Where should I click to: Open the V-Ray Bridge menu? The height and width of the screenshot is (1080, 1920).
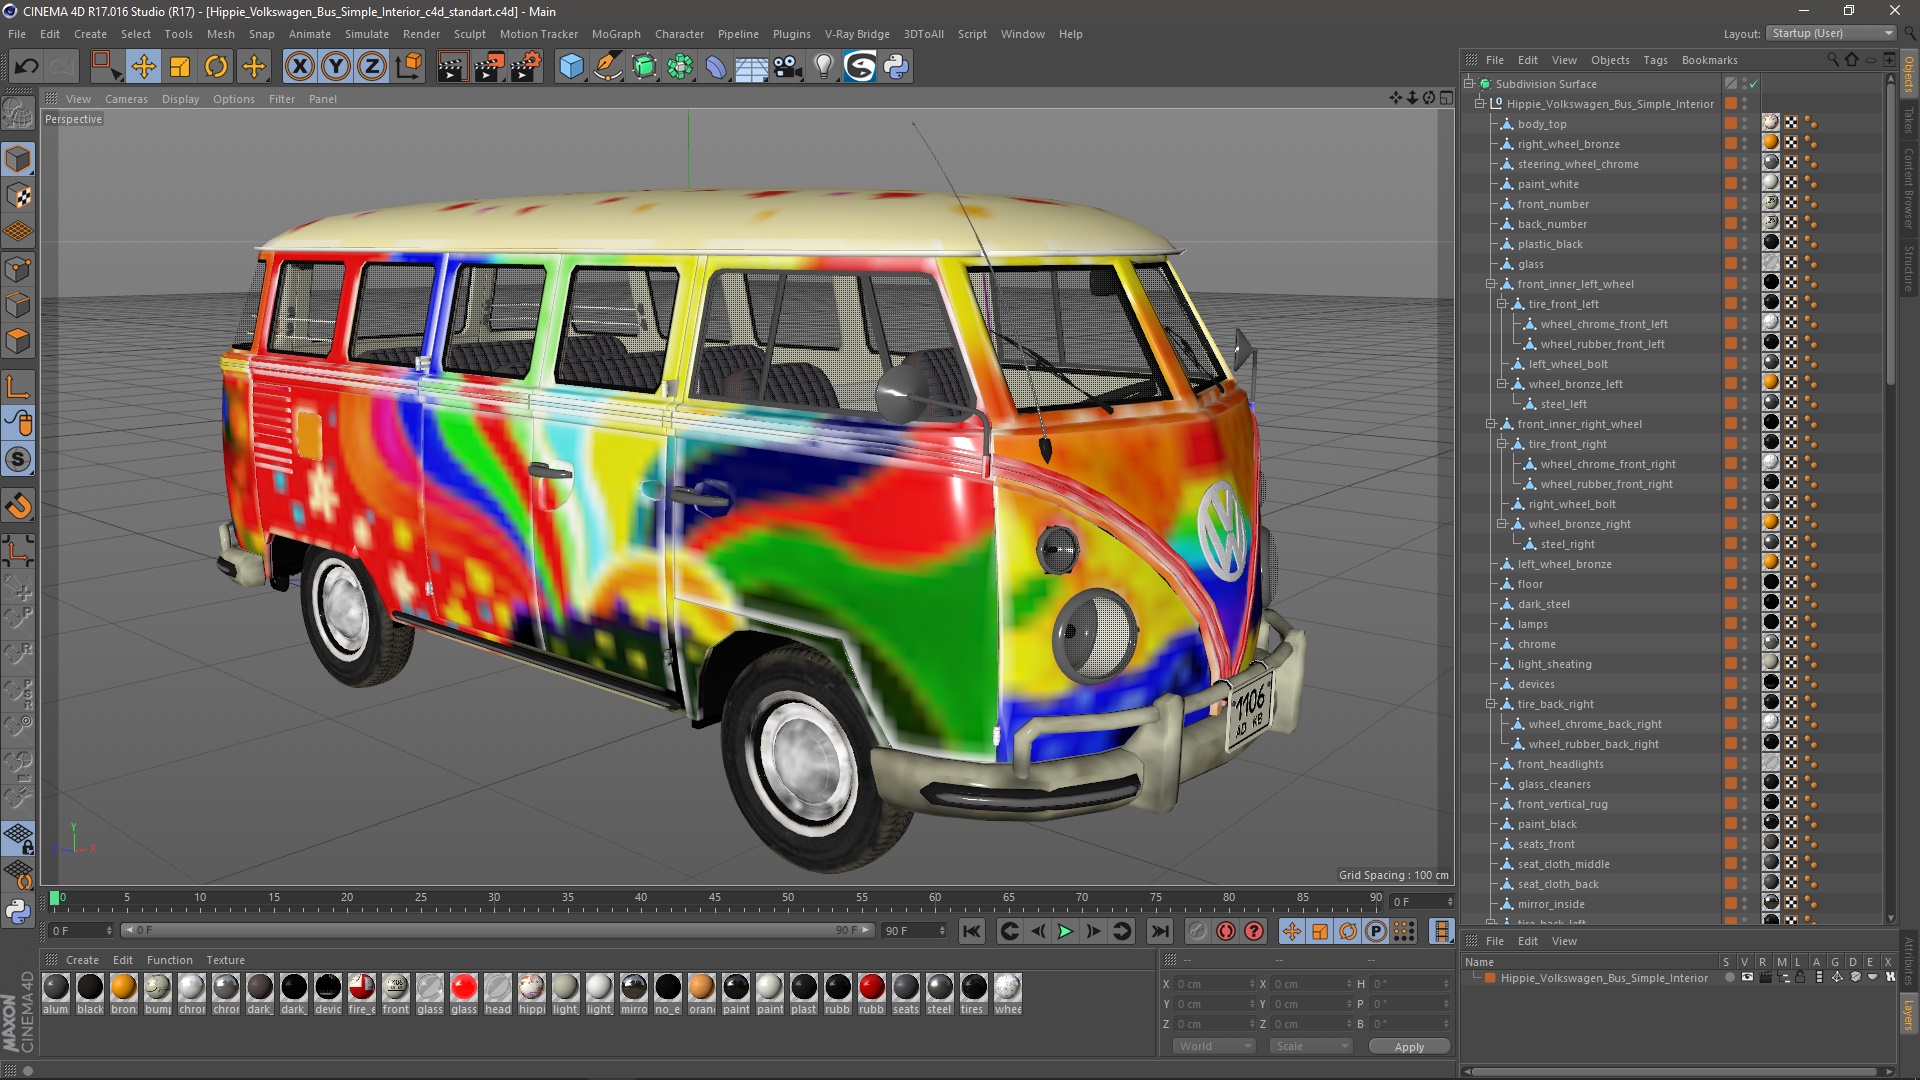tap(857, 34)
